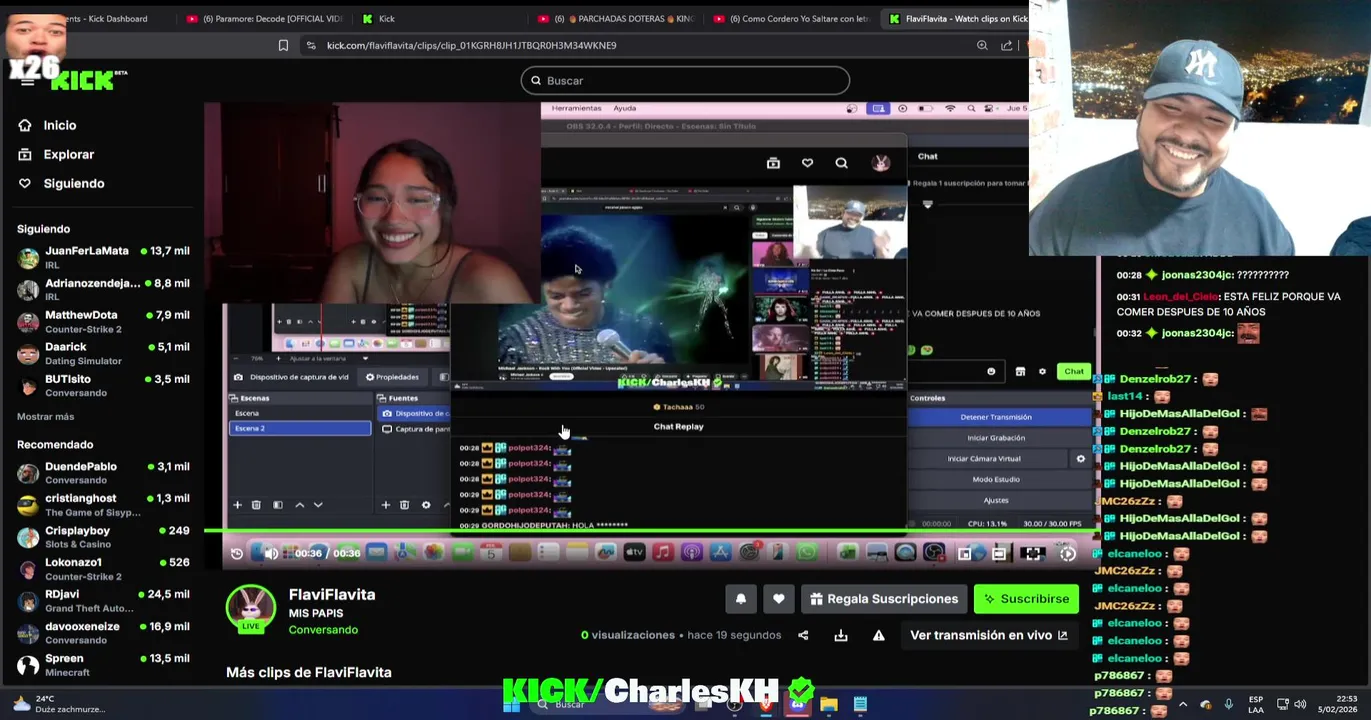1371x720 pixels.
Task: Open the Siguiendo page in the sidebar
Action: [x=61, y=183]
